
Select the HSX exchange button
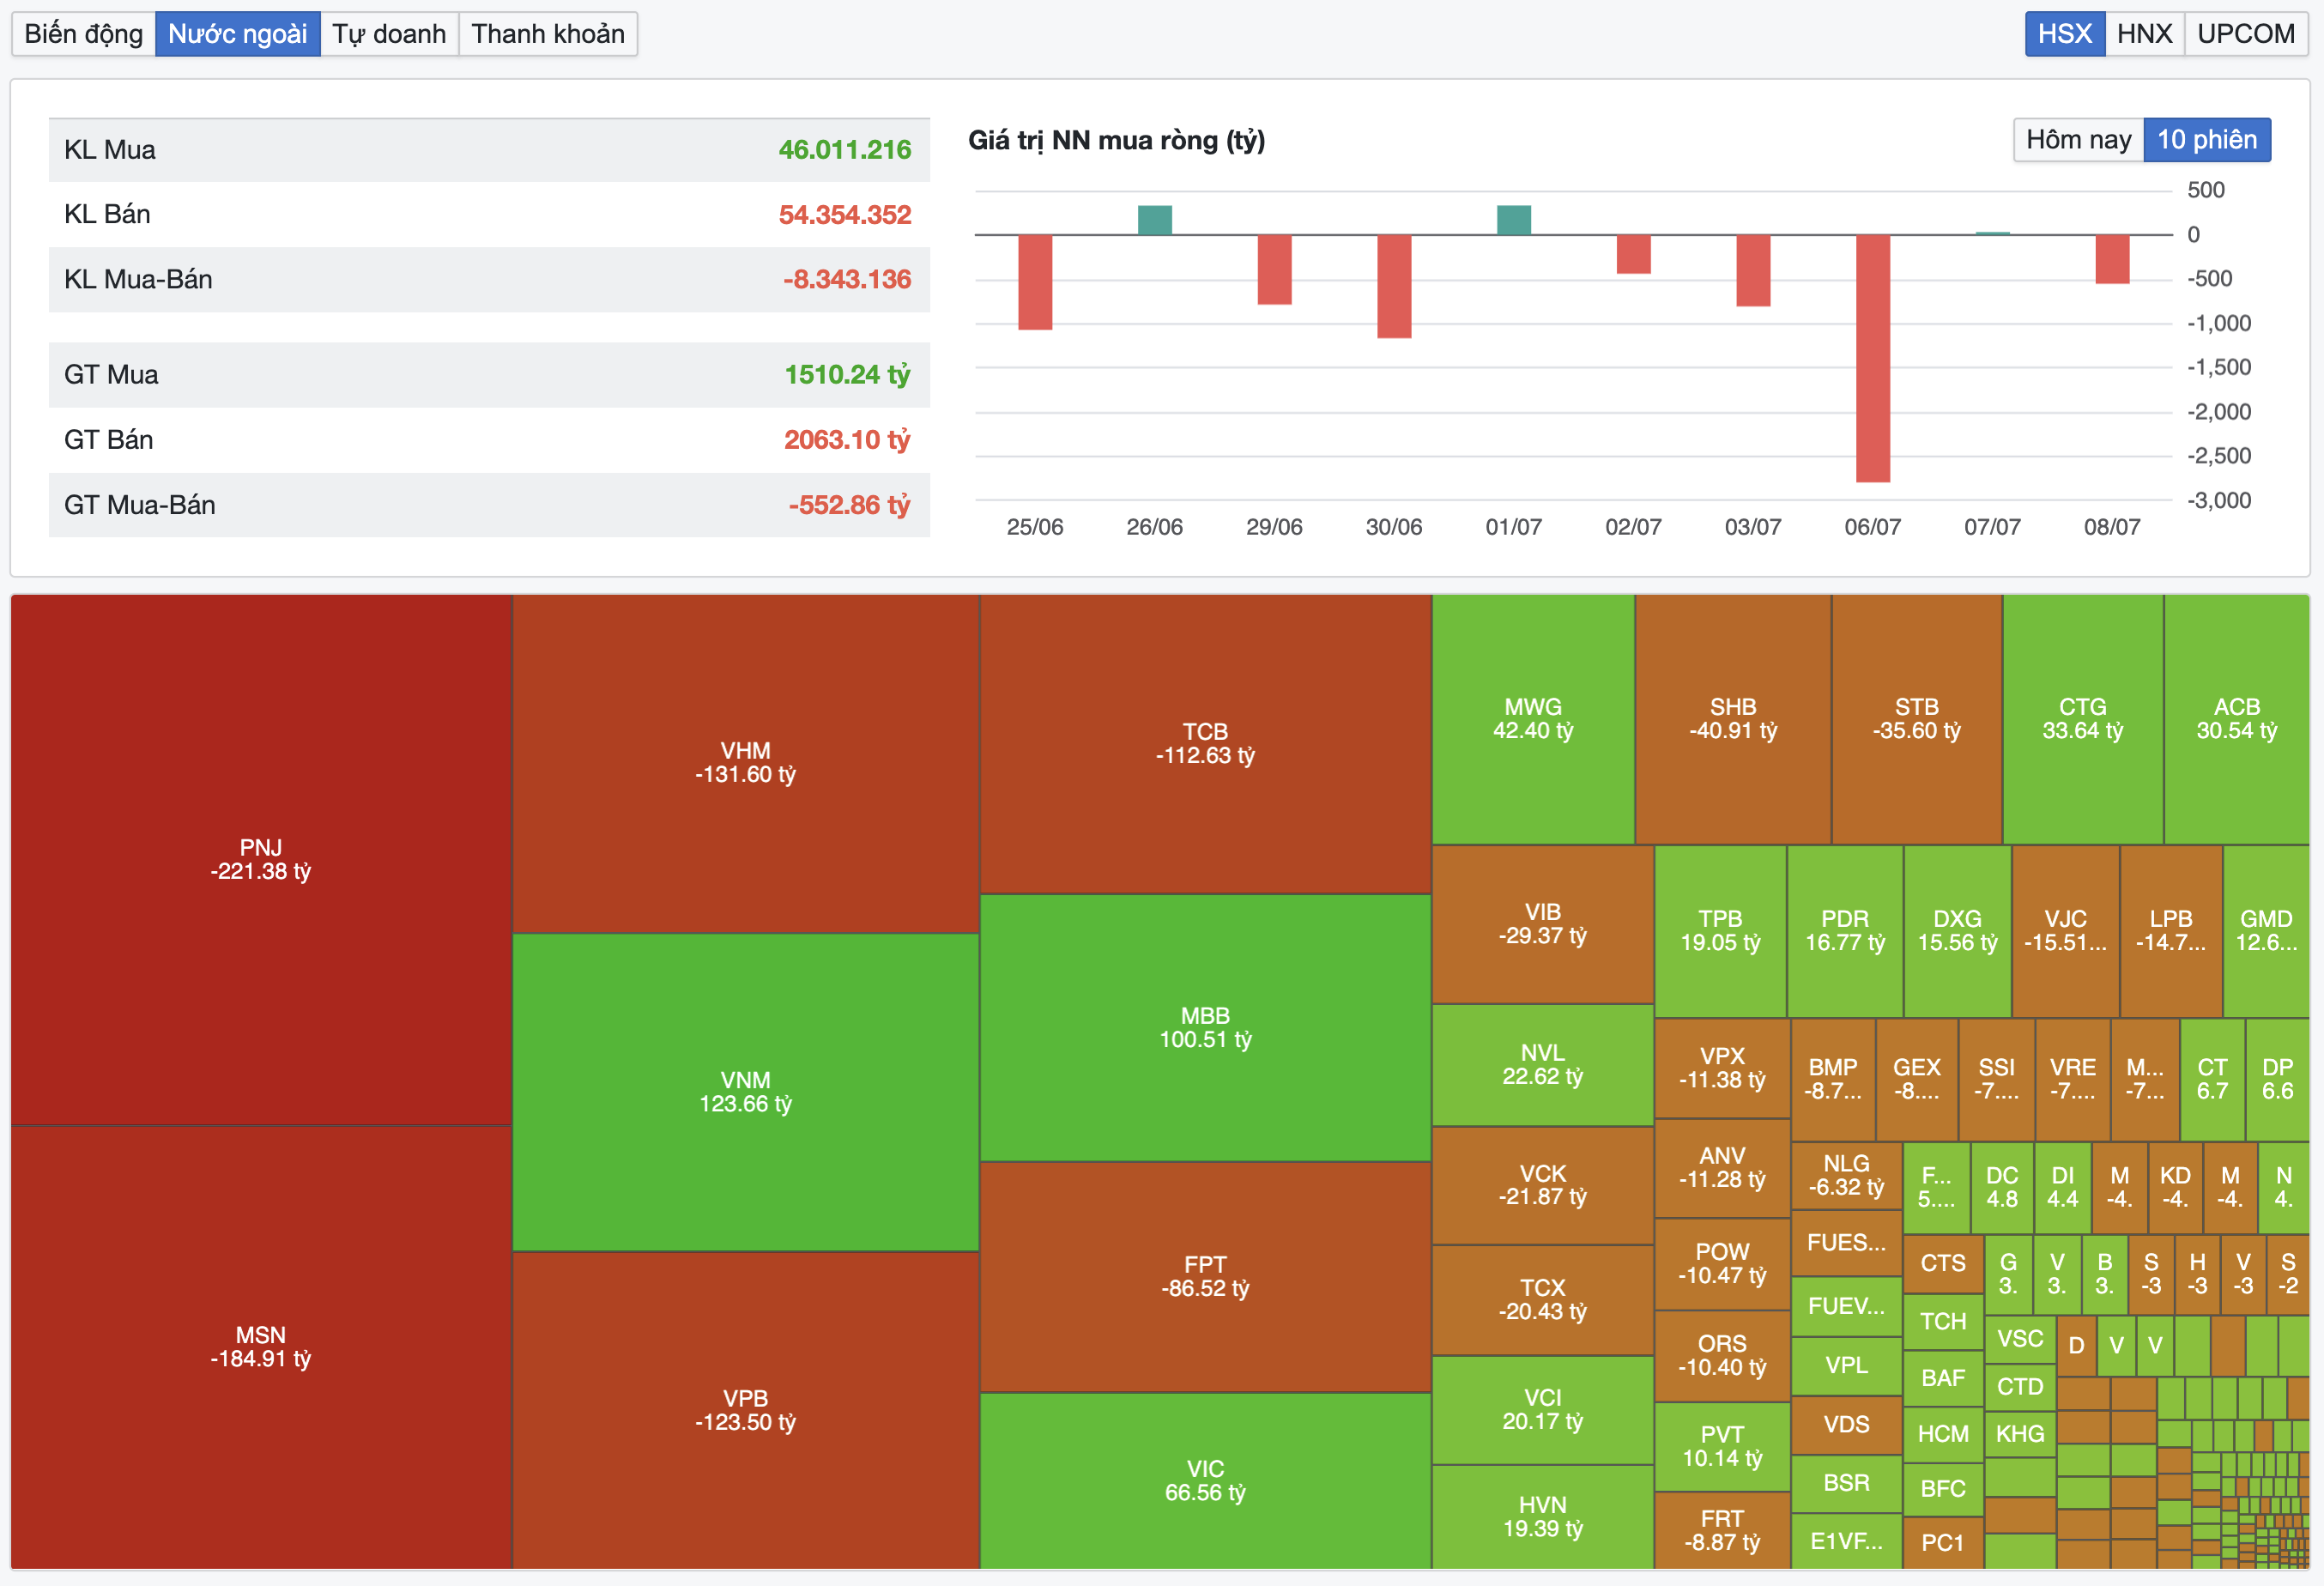click(2065, 34)
